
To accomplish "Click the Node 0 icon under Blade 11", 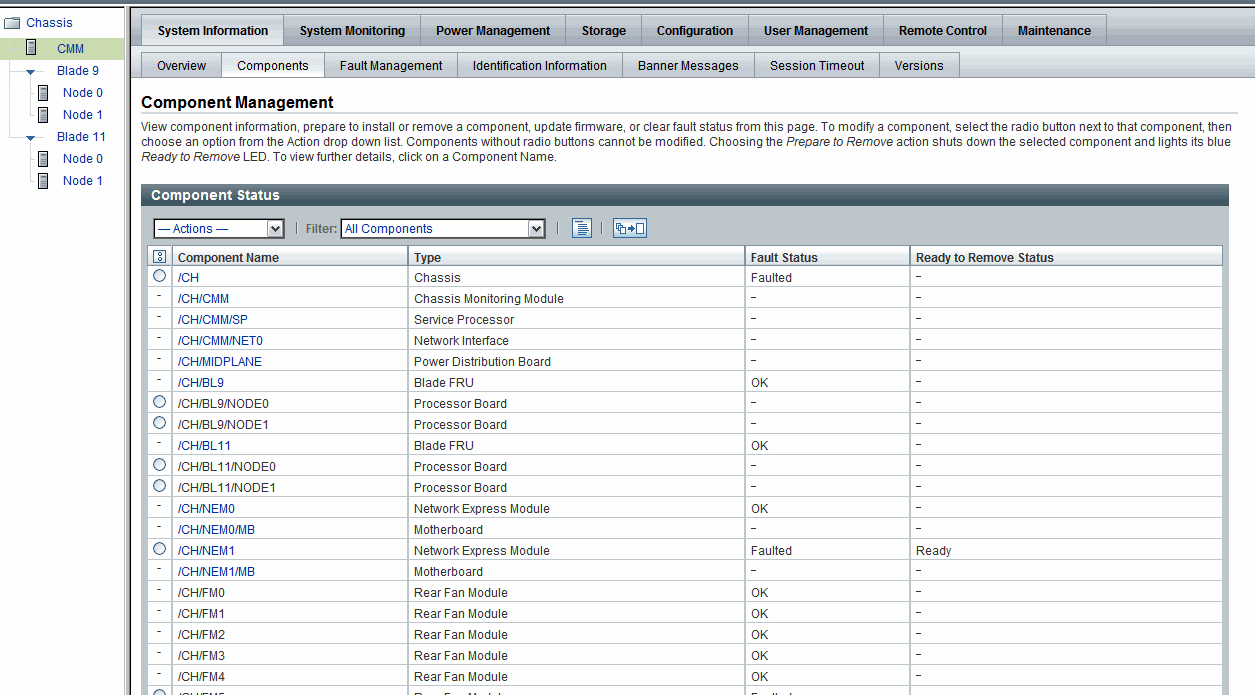I will 43,159.
